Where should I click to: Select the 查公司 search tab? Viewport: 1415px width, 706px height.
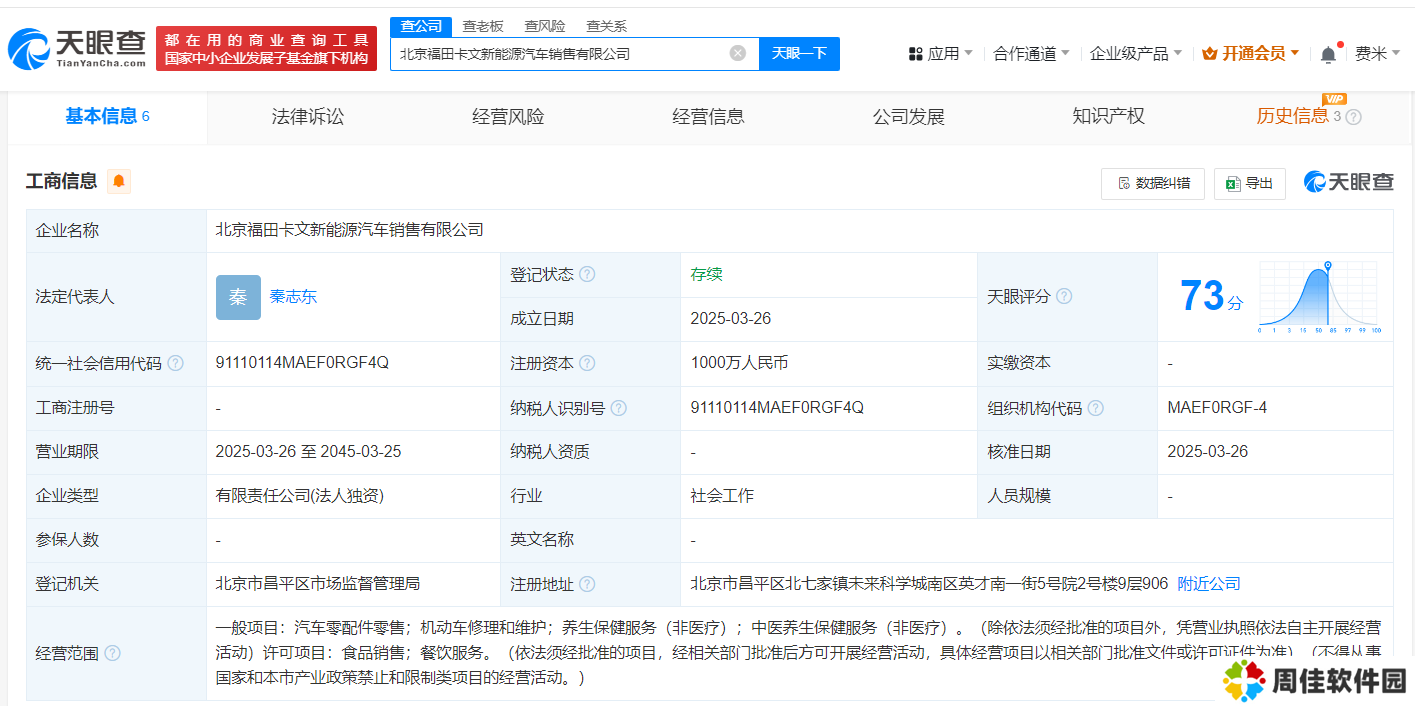(x=421, y=26)
